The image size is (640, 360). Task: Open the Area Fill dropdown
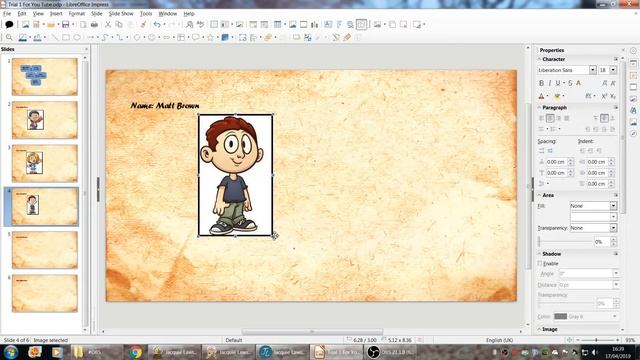click(x=593, y=206)
